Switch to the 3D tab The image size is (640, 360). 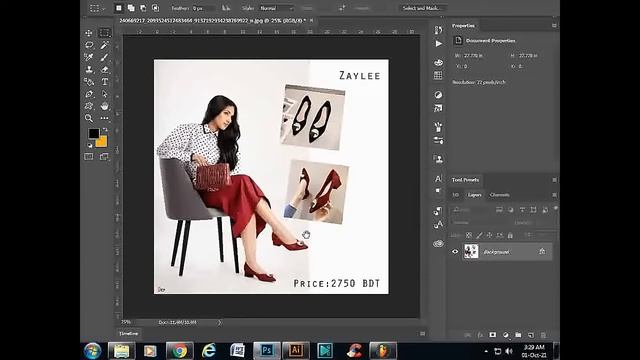456,195
